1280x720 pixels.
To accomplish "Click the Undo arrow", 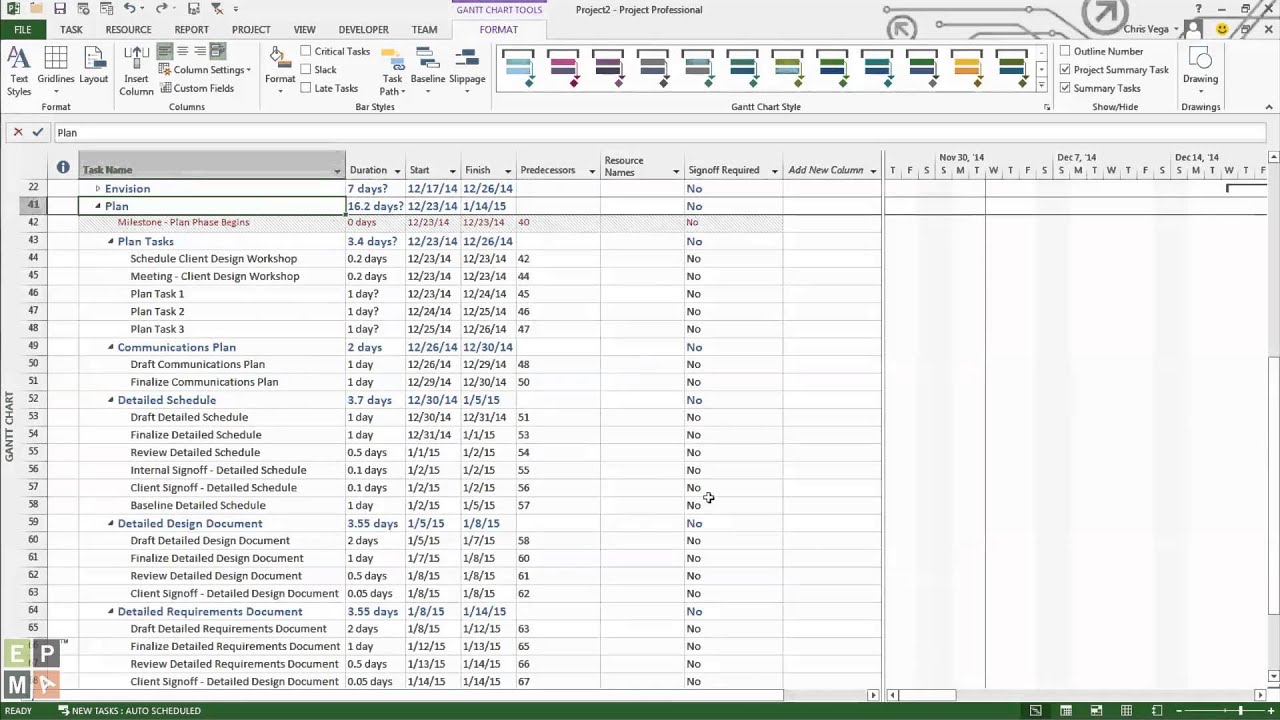I will tap(129, 9).
